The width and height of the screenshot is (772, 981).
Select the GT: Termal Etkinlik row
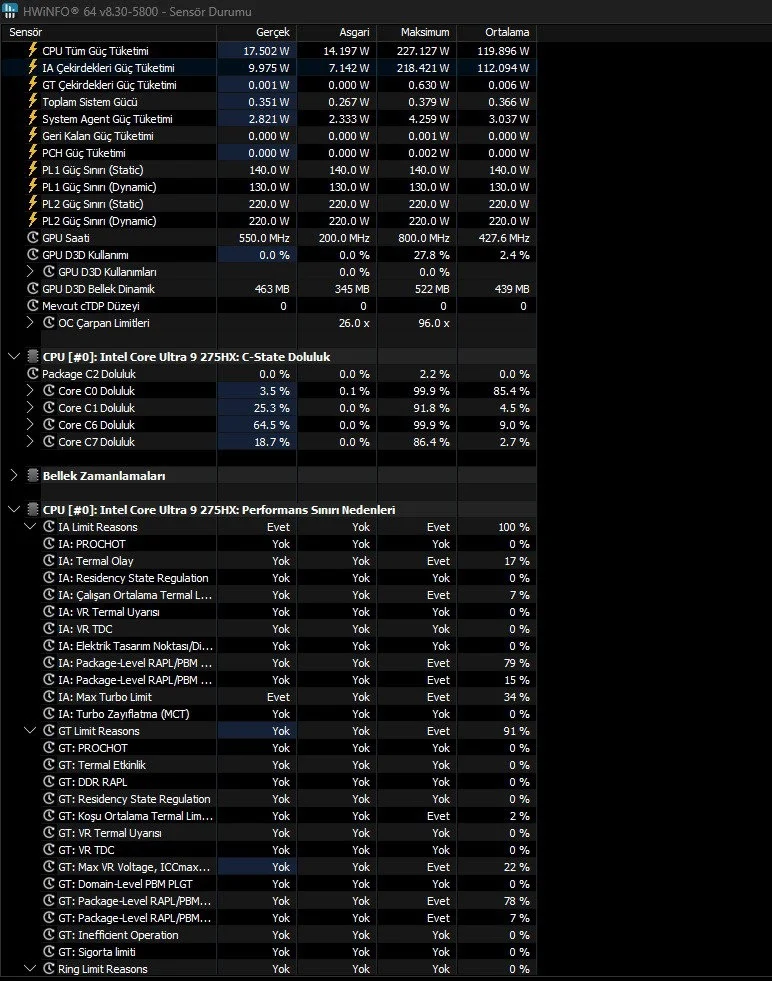(x=270, y=765)
